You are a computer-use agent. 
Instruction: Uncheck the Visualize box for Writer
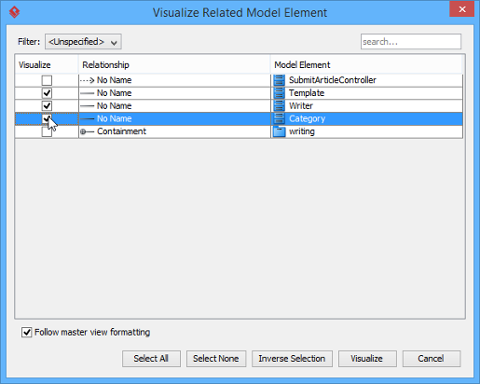pyautogui.click(x=47, y=106)
